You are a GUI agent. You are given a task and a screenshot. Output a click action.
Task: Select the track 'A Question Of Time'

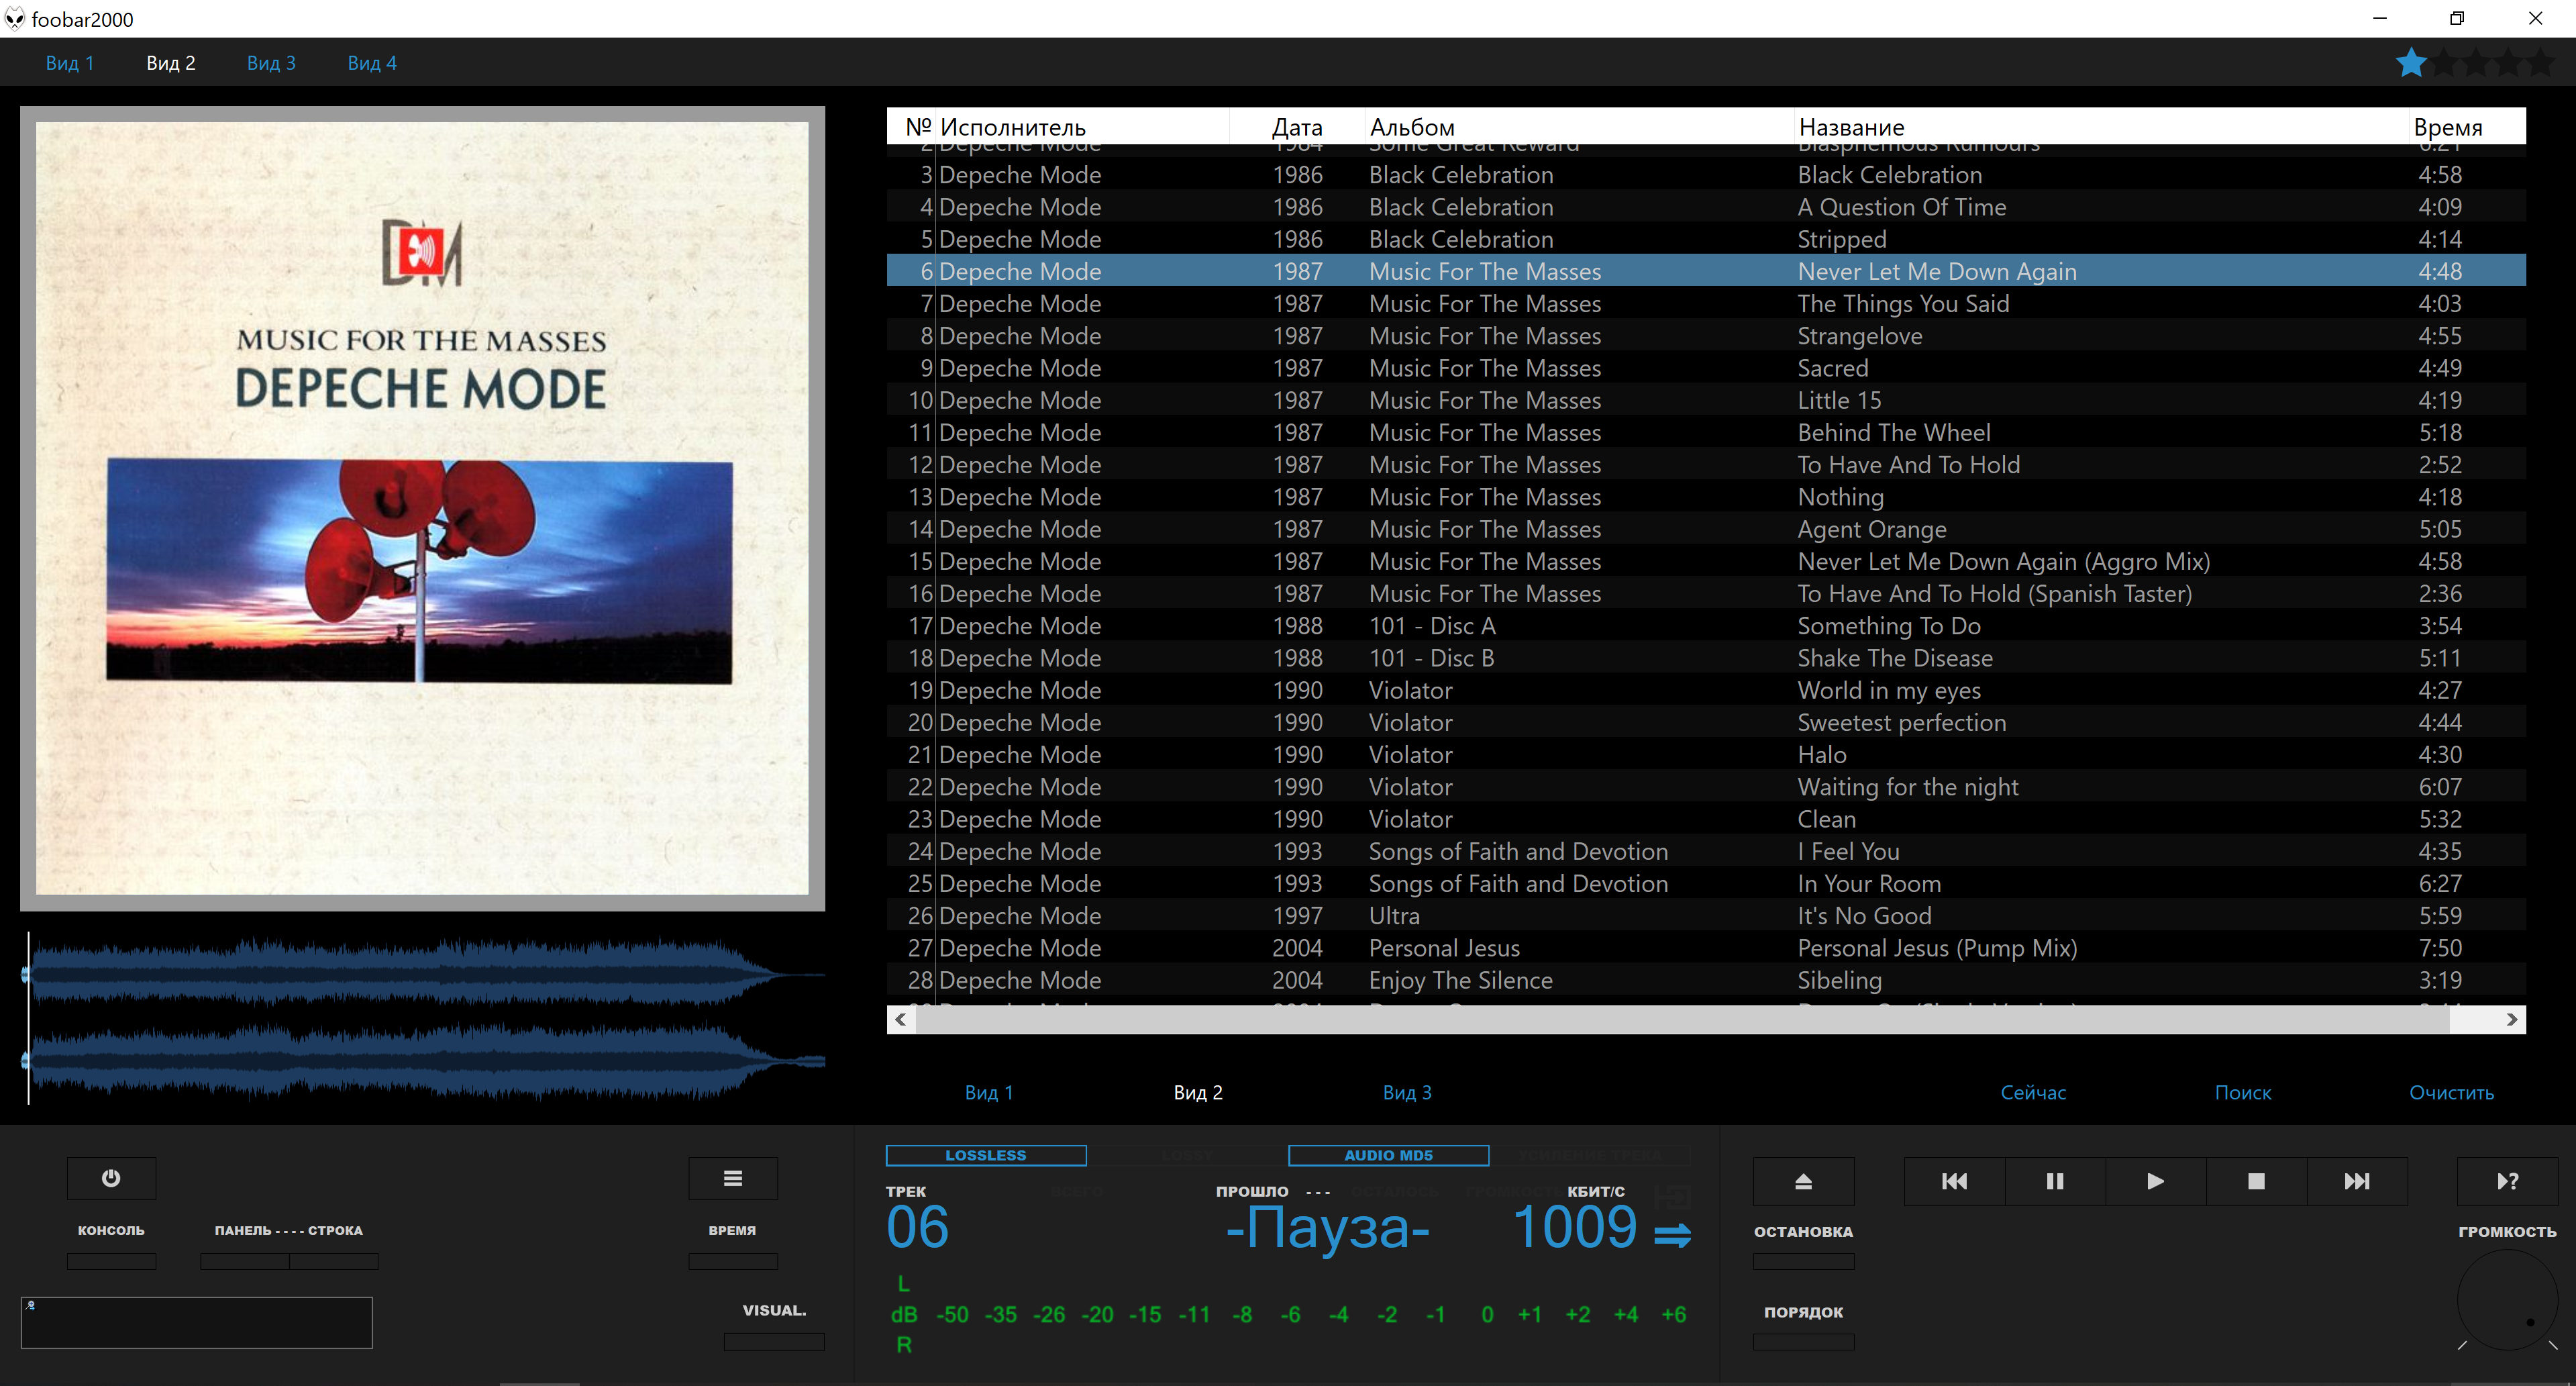pos(1706,207)
